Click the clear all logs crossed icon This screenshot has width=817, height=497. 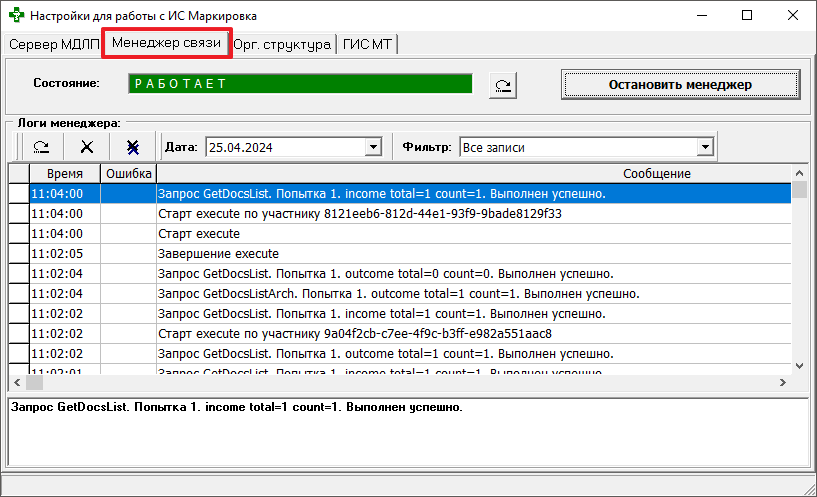(132, 147)
